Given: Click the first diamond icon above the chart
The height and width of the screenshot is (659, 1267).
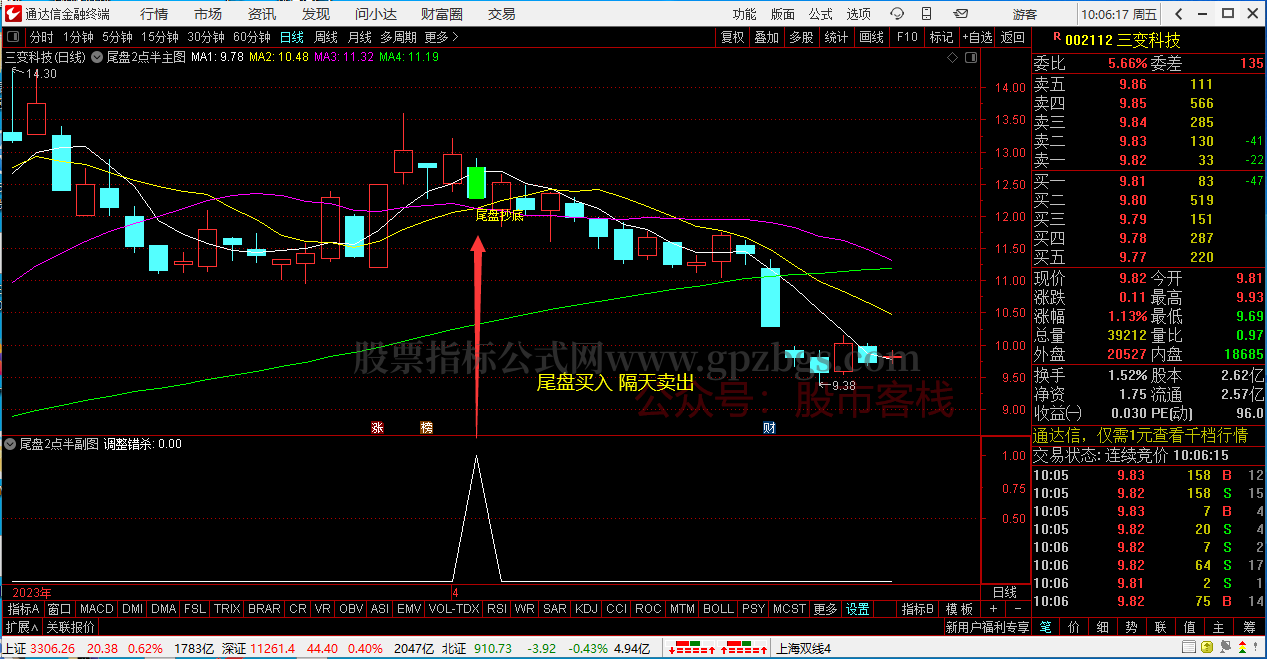Looking at the screenshot, I should [x=953, y=57].
